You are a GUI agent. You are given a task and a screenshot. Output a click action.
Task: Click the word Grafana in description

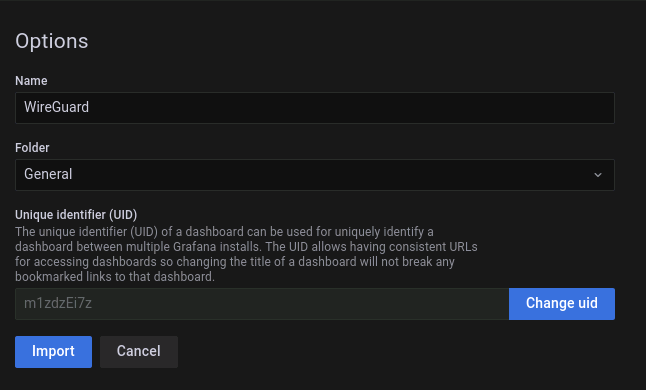(195, 247)
